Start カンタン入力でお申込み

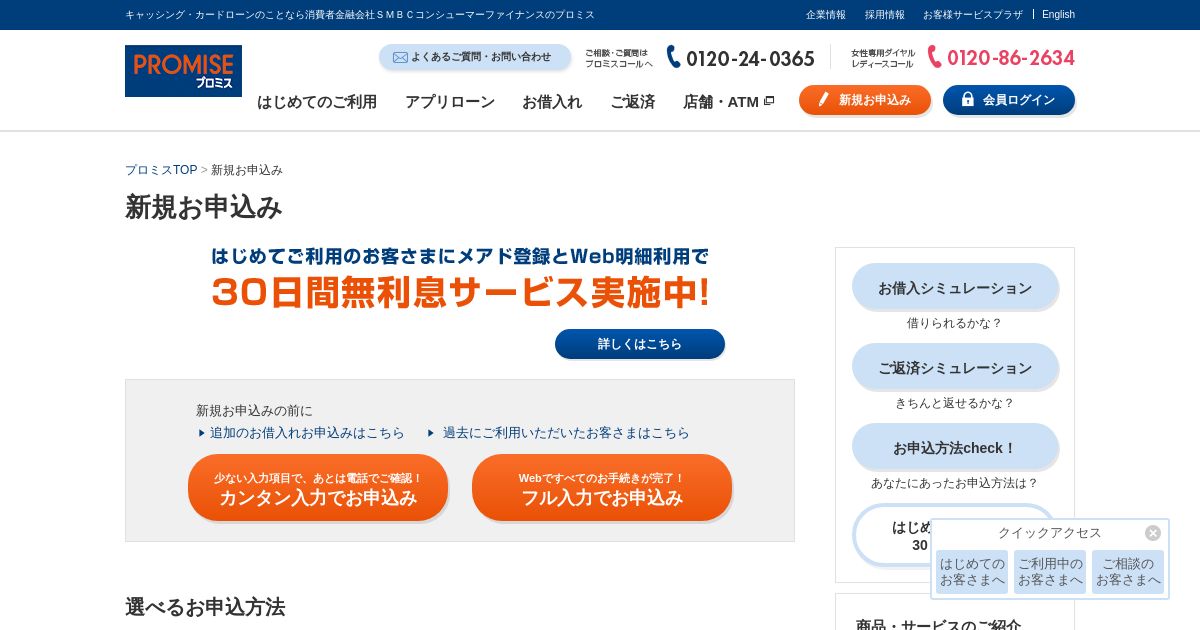point(318,488)
